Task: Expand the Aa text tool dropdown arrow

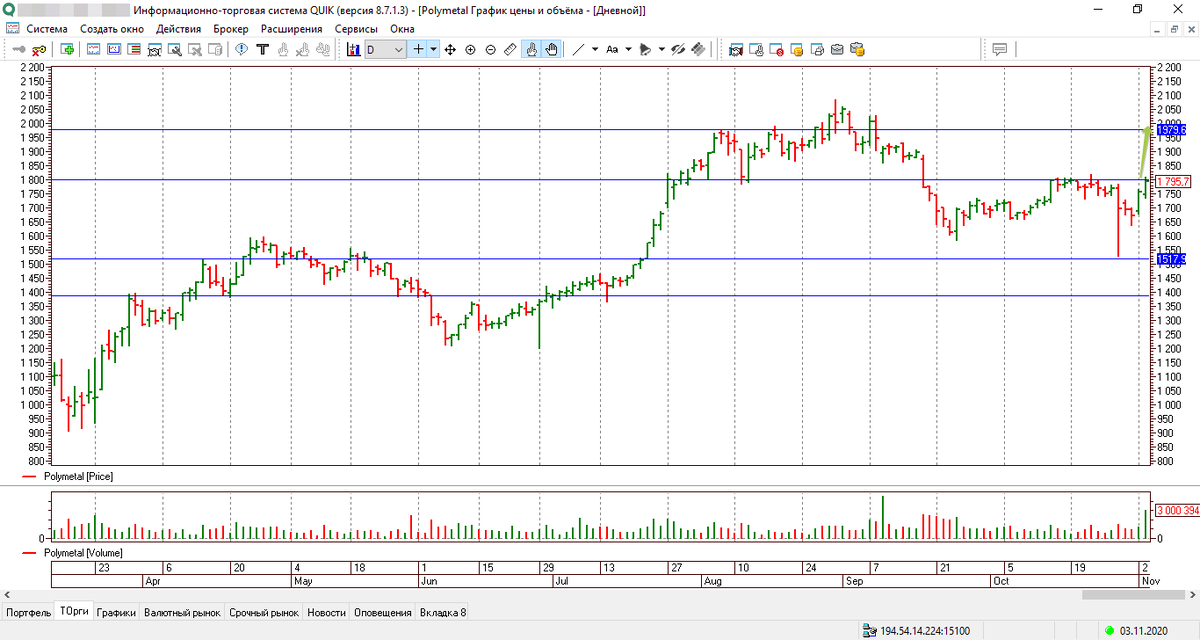Action: [x=628, y=49]
